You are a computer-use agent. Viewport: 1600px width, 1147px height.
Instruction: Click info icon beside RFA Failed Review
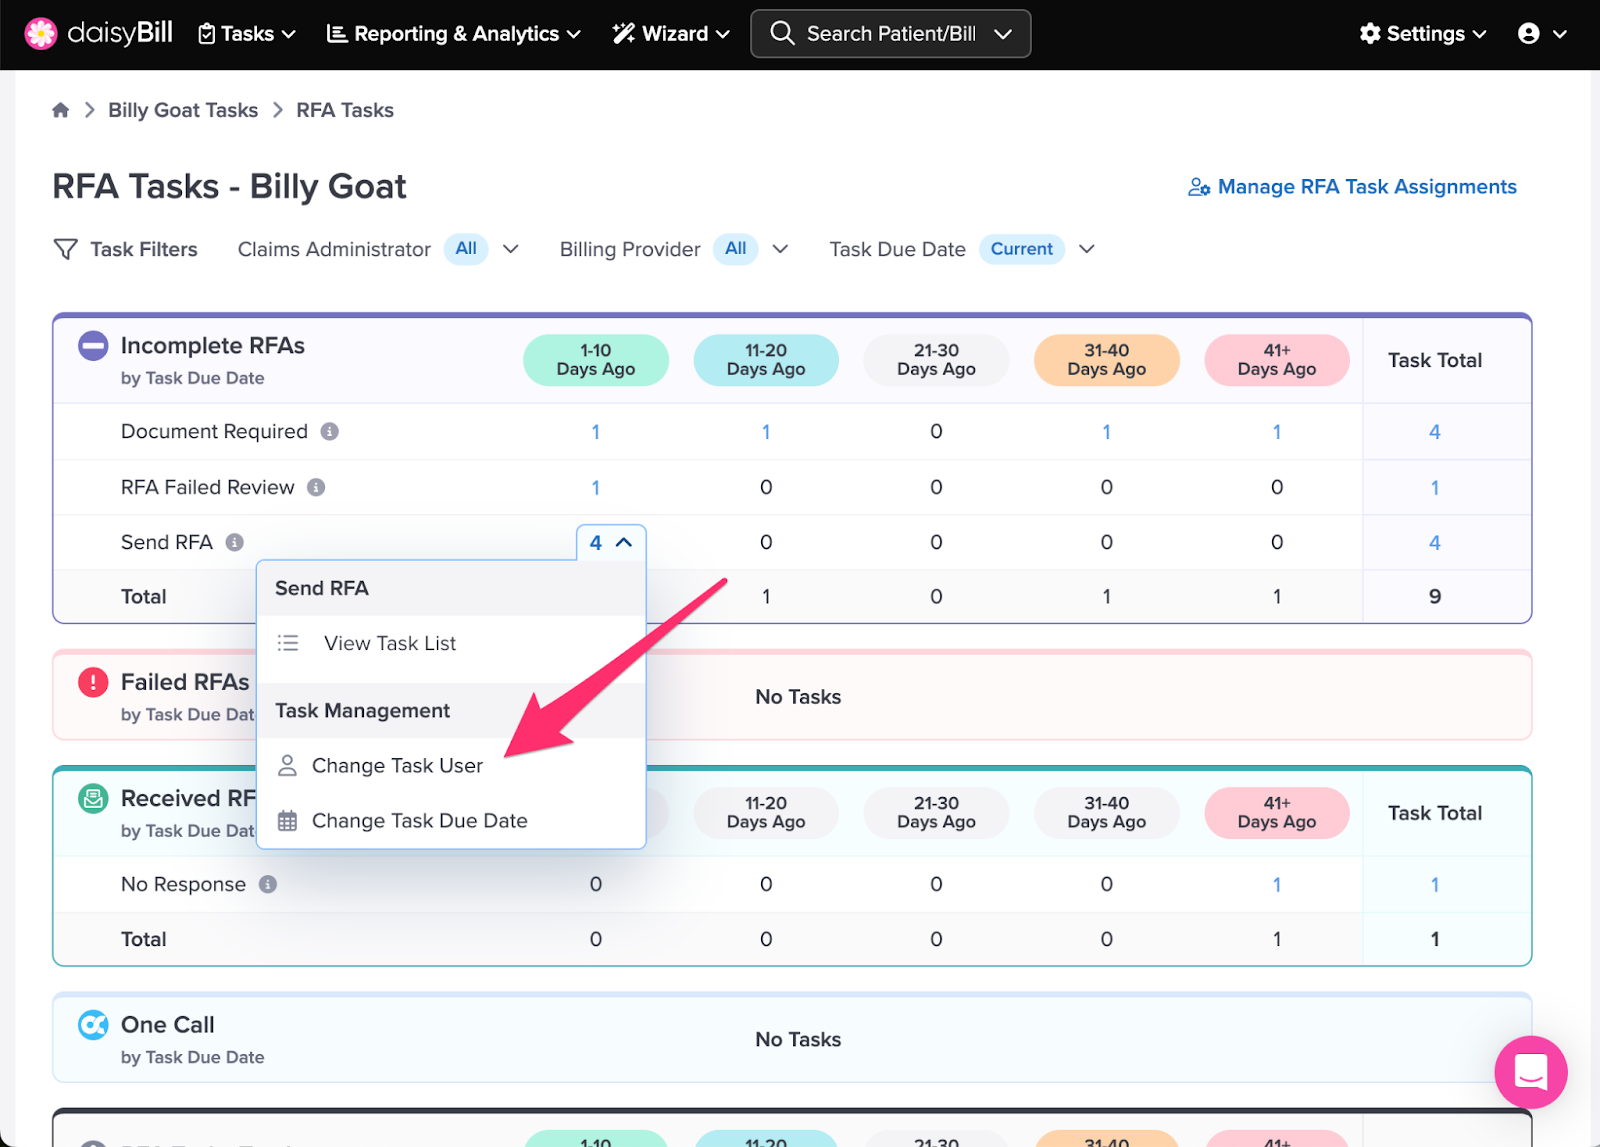pyautogui.click(x=316, y=487)
